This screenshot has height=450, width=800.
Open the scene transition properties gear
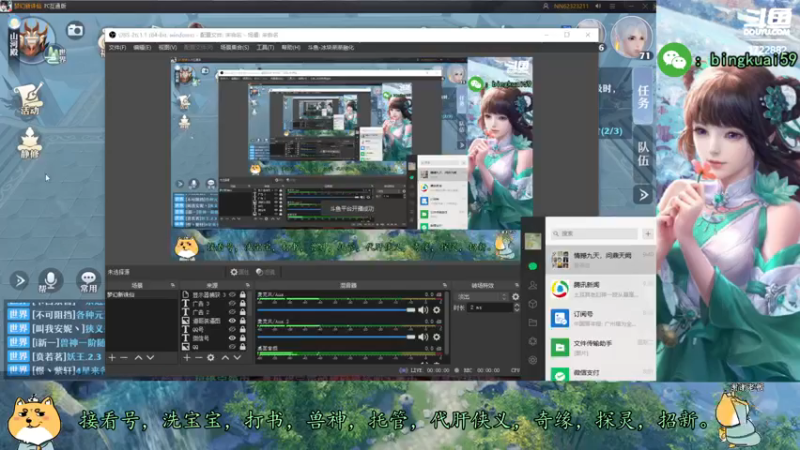point(515,296)
